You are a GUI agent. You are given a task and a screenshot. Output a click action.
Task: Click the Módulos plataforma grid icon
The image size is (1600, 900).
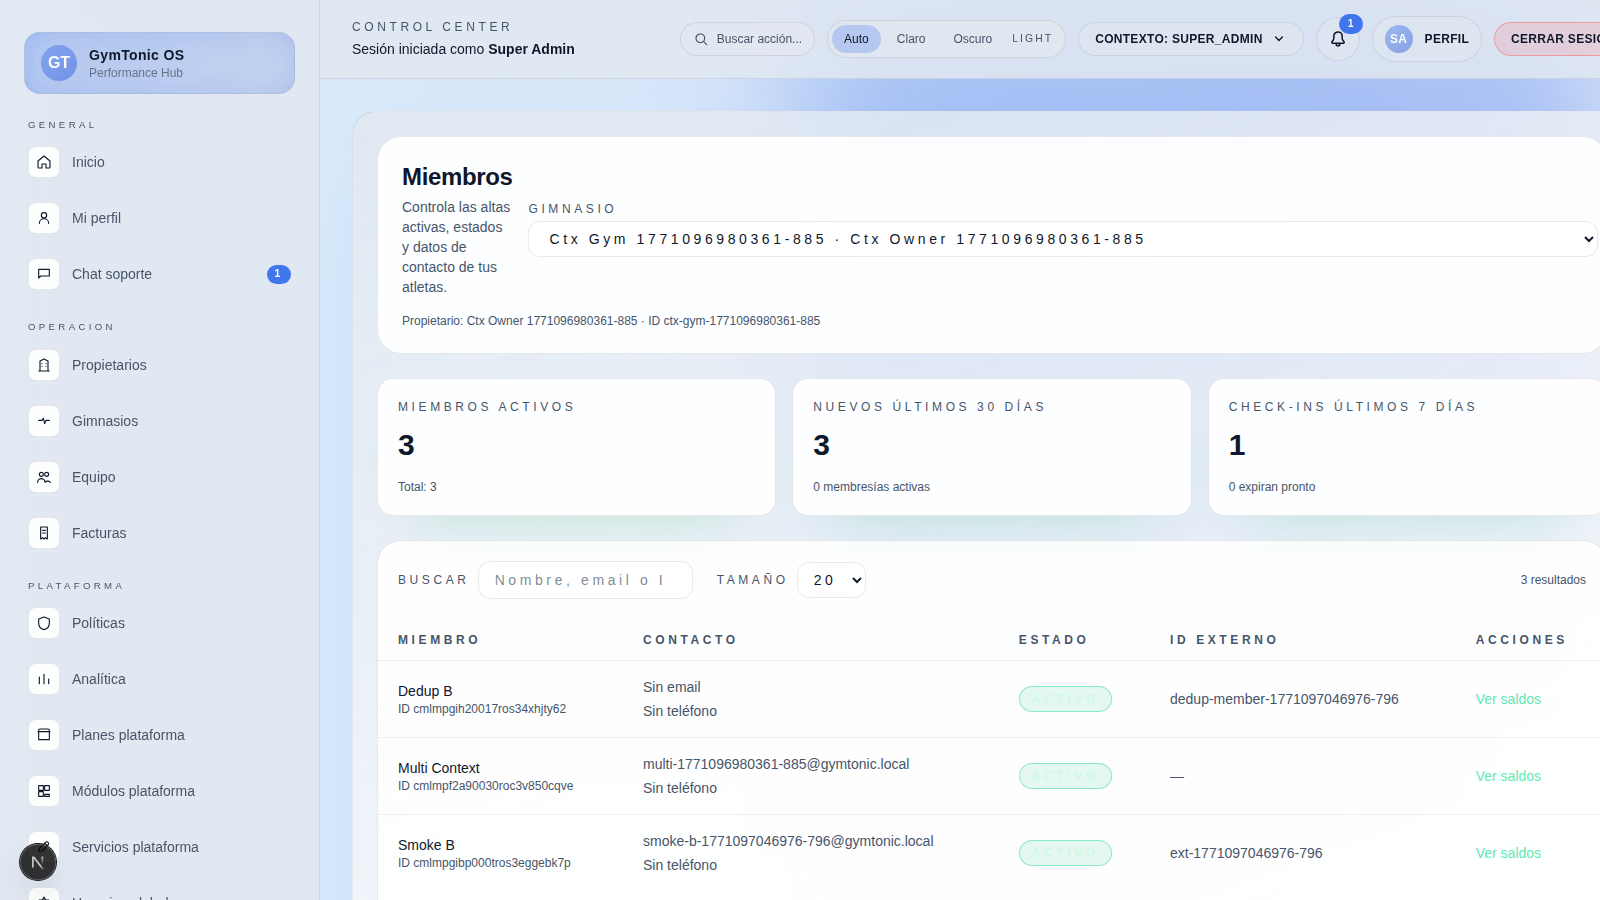click(44, 791)
